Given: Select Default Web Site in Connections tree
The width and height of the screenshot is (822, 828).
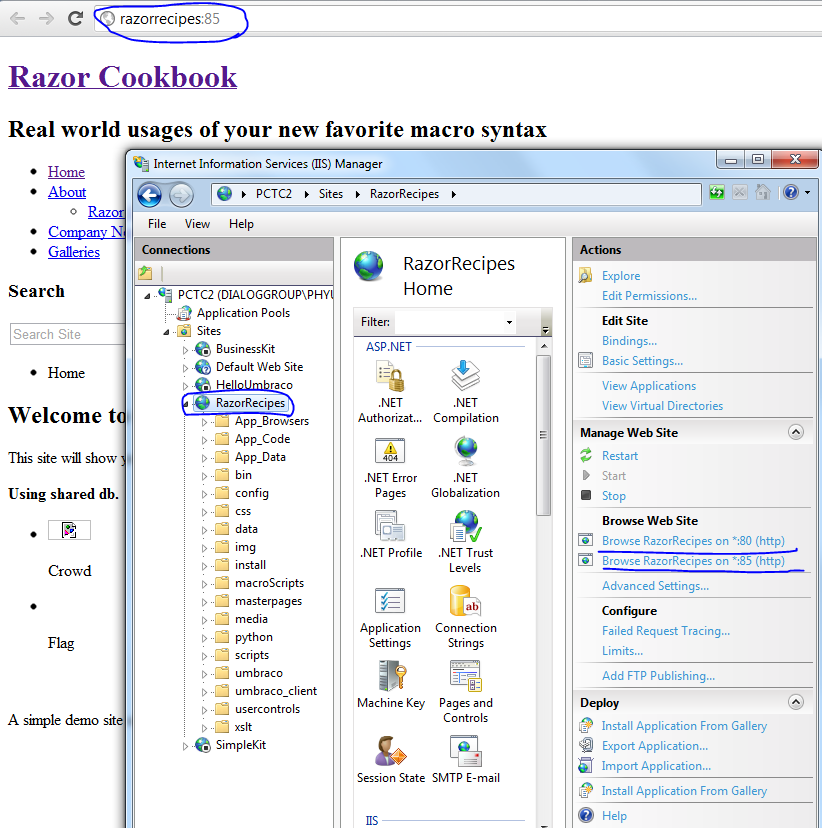Looking at the screenshot, I should [x=259, y=367].
